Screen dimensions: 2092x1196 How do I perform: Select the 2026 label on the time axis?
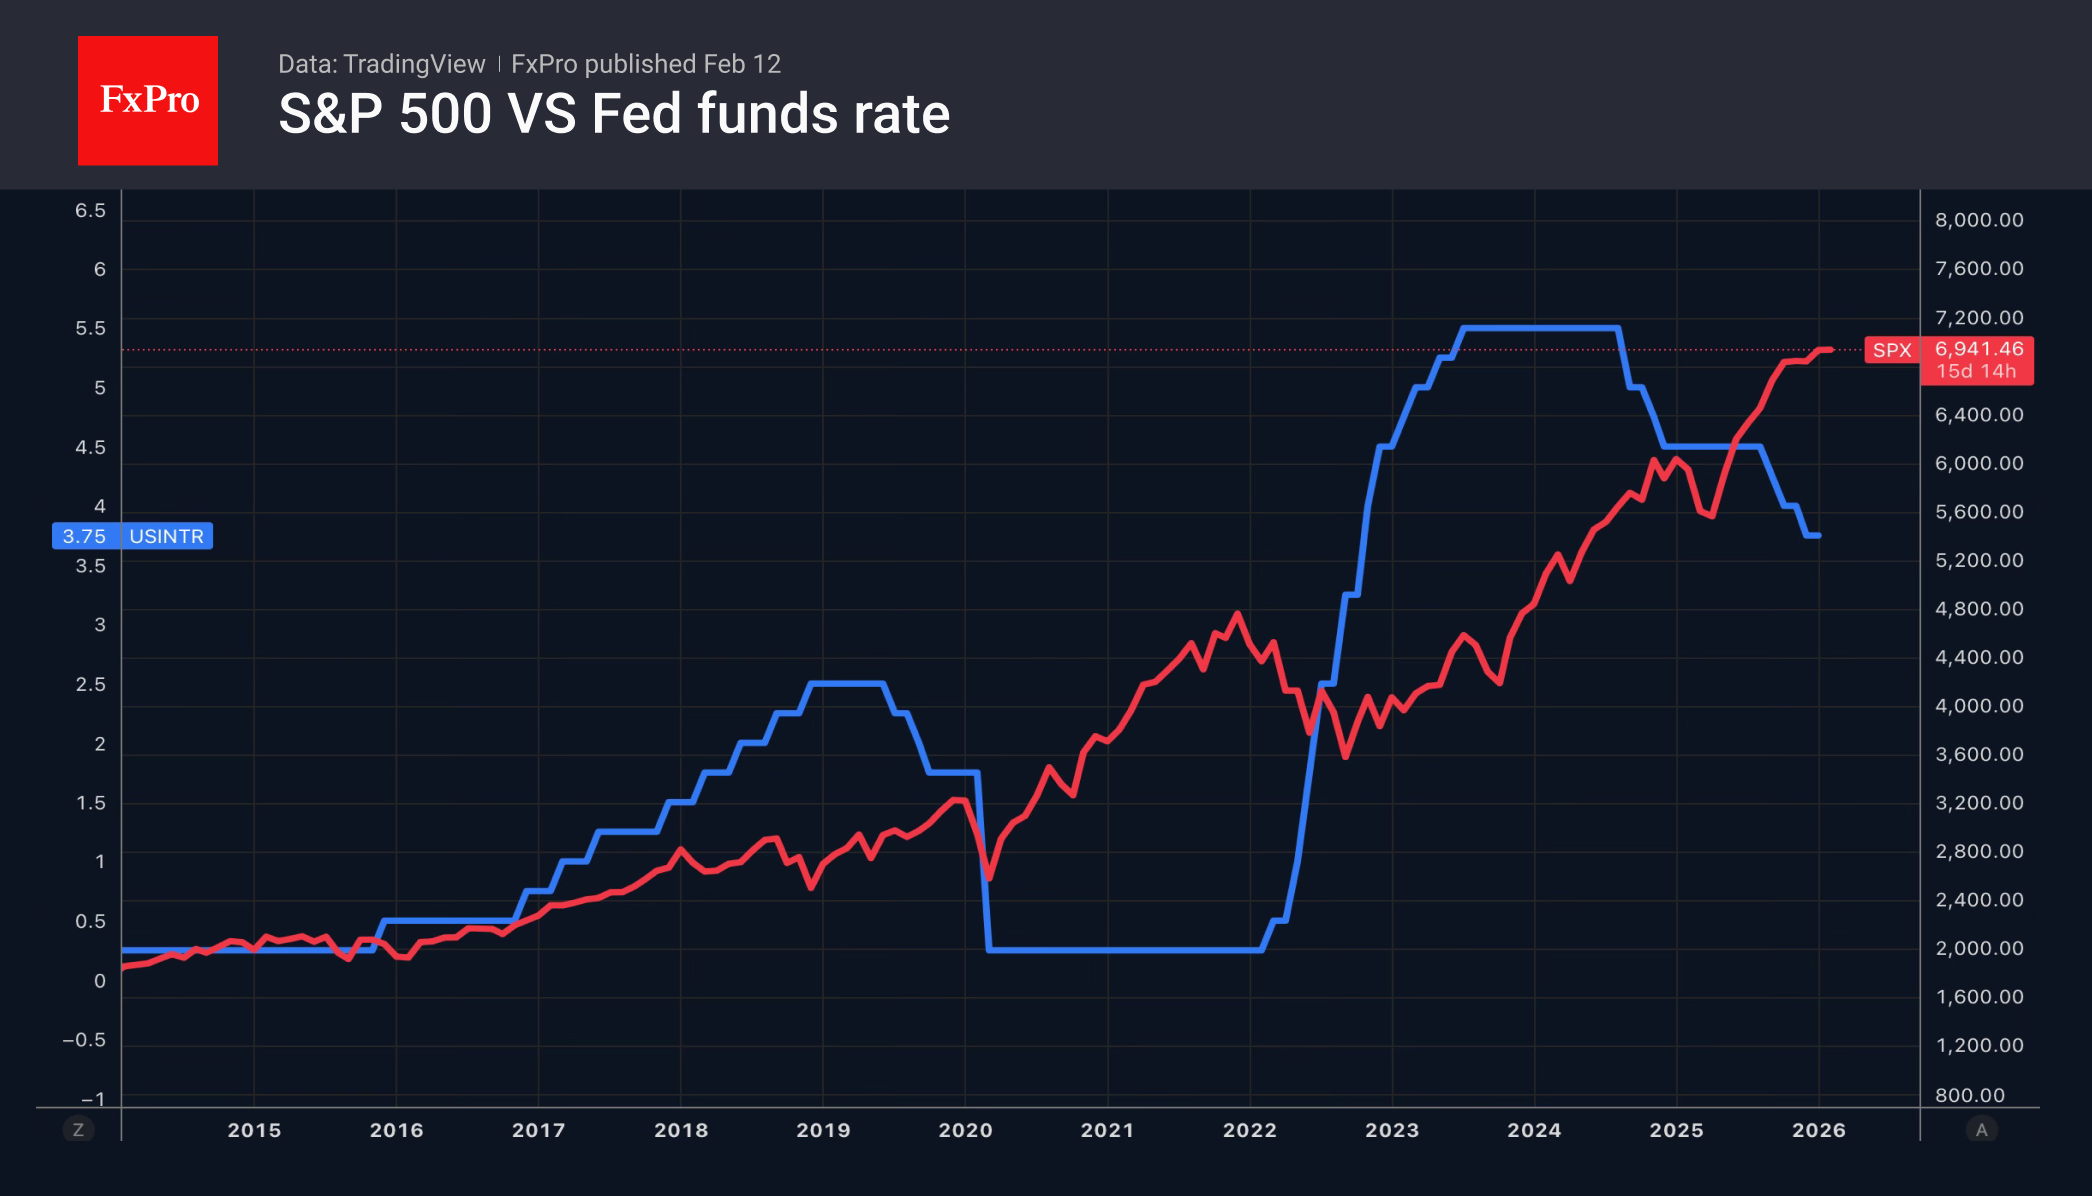coord(1818,1130)
